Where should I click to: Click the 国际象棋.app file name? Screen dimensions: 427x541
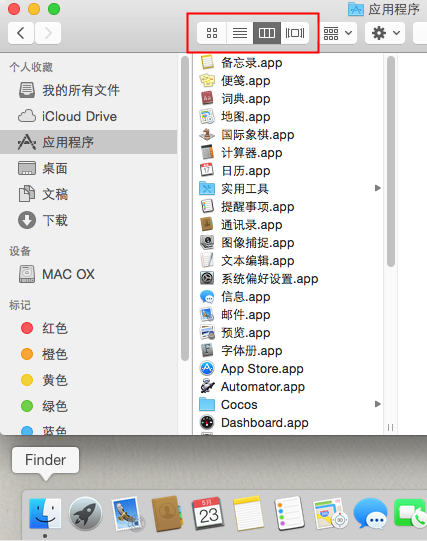pyautogui.click(x=258, y=135)
